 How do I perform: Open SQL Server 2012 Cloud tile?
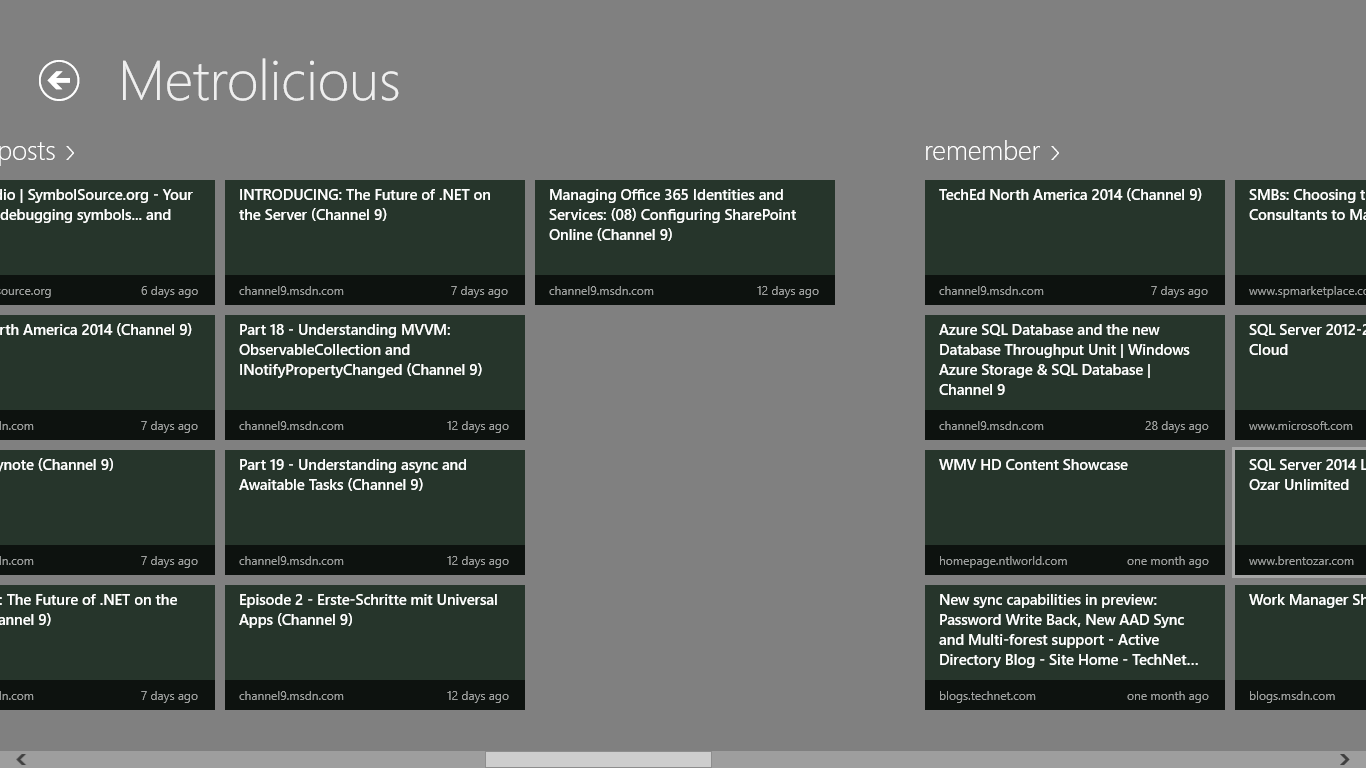pos(1300,377)
